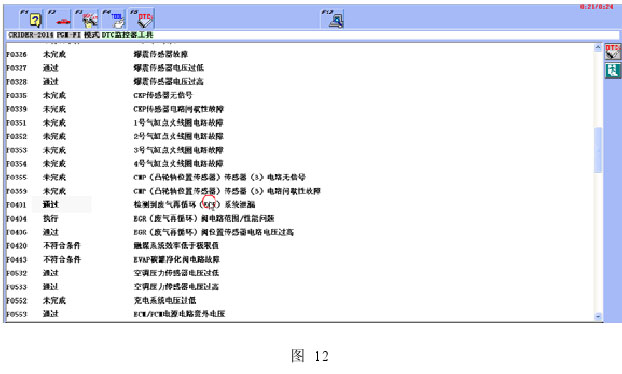Screen dimensions: 622x374
Task: Click description 空调压力传感器电压过高
Action: (x=176, y=287)
